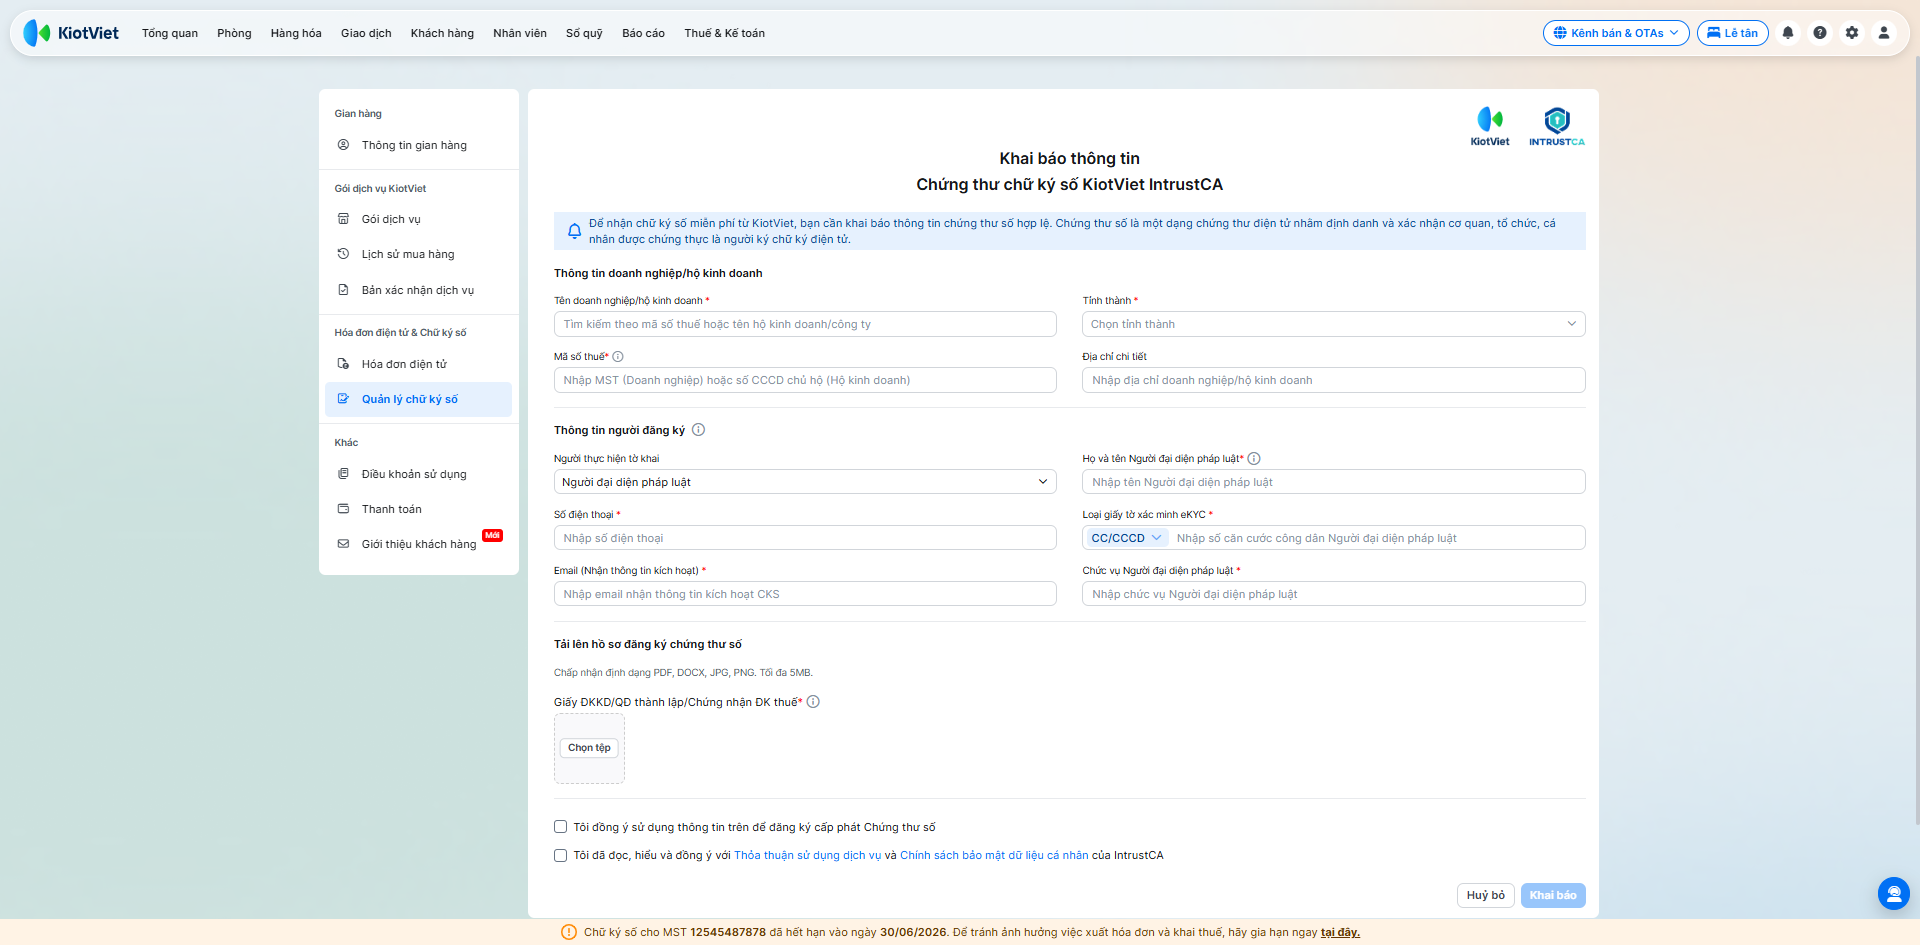Open the help question mark icon
The width and height of the screenshot is (1920, 945).
[1820, 33]
